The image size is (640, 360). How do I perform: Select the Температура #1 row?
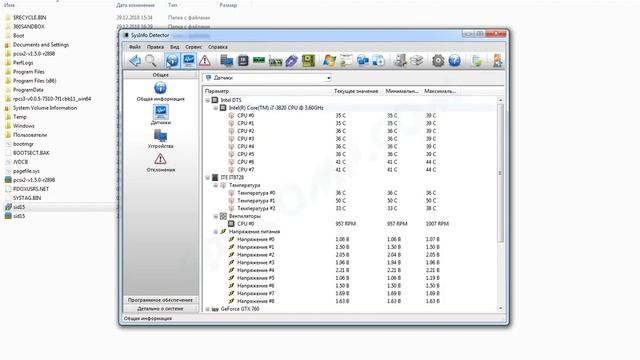350,201
